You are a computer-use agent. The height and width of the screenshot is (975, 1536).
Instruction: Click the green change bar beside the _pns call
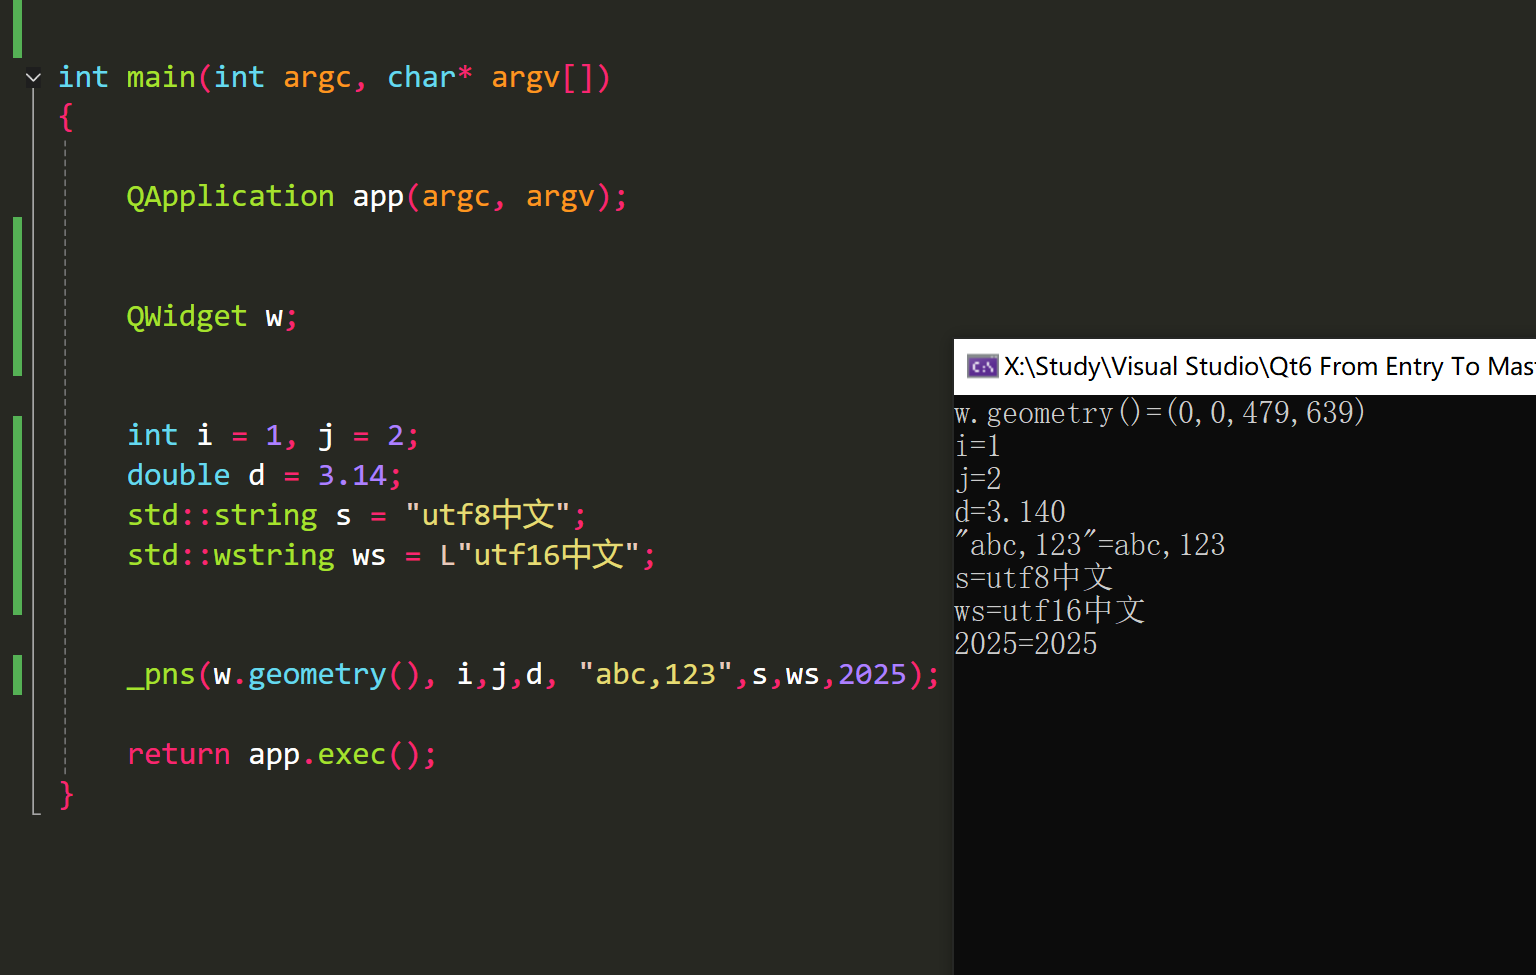(17, 674)
